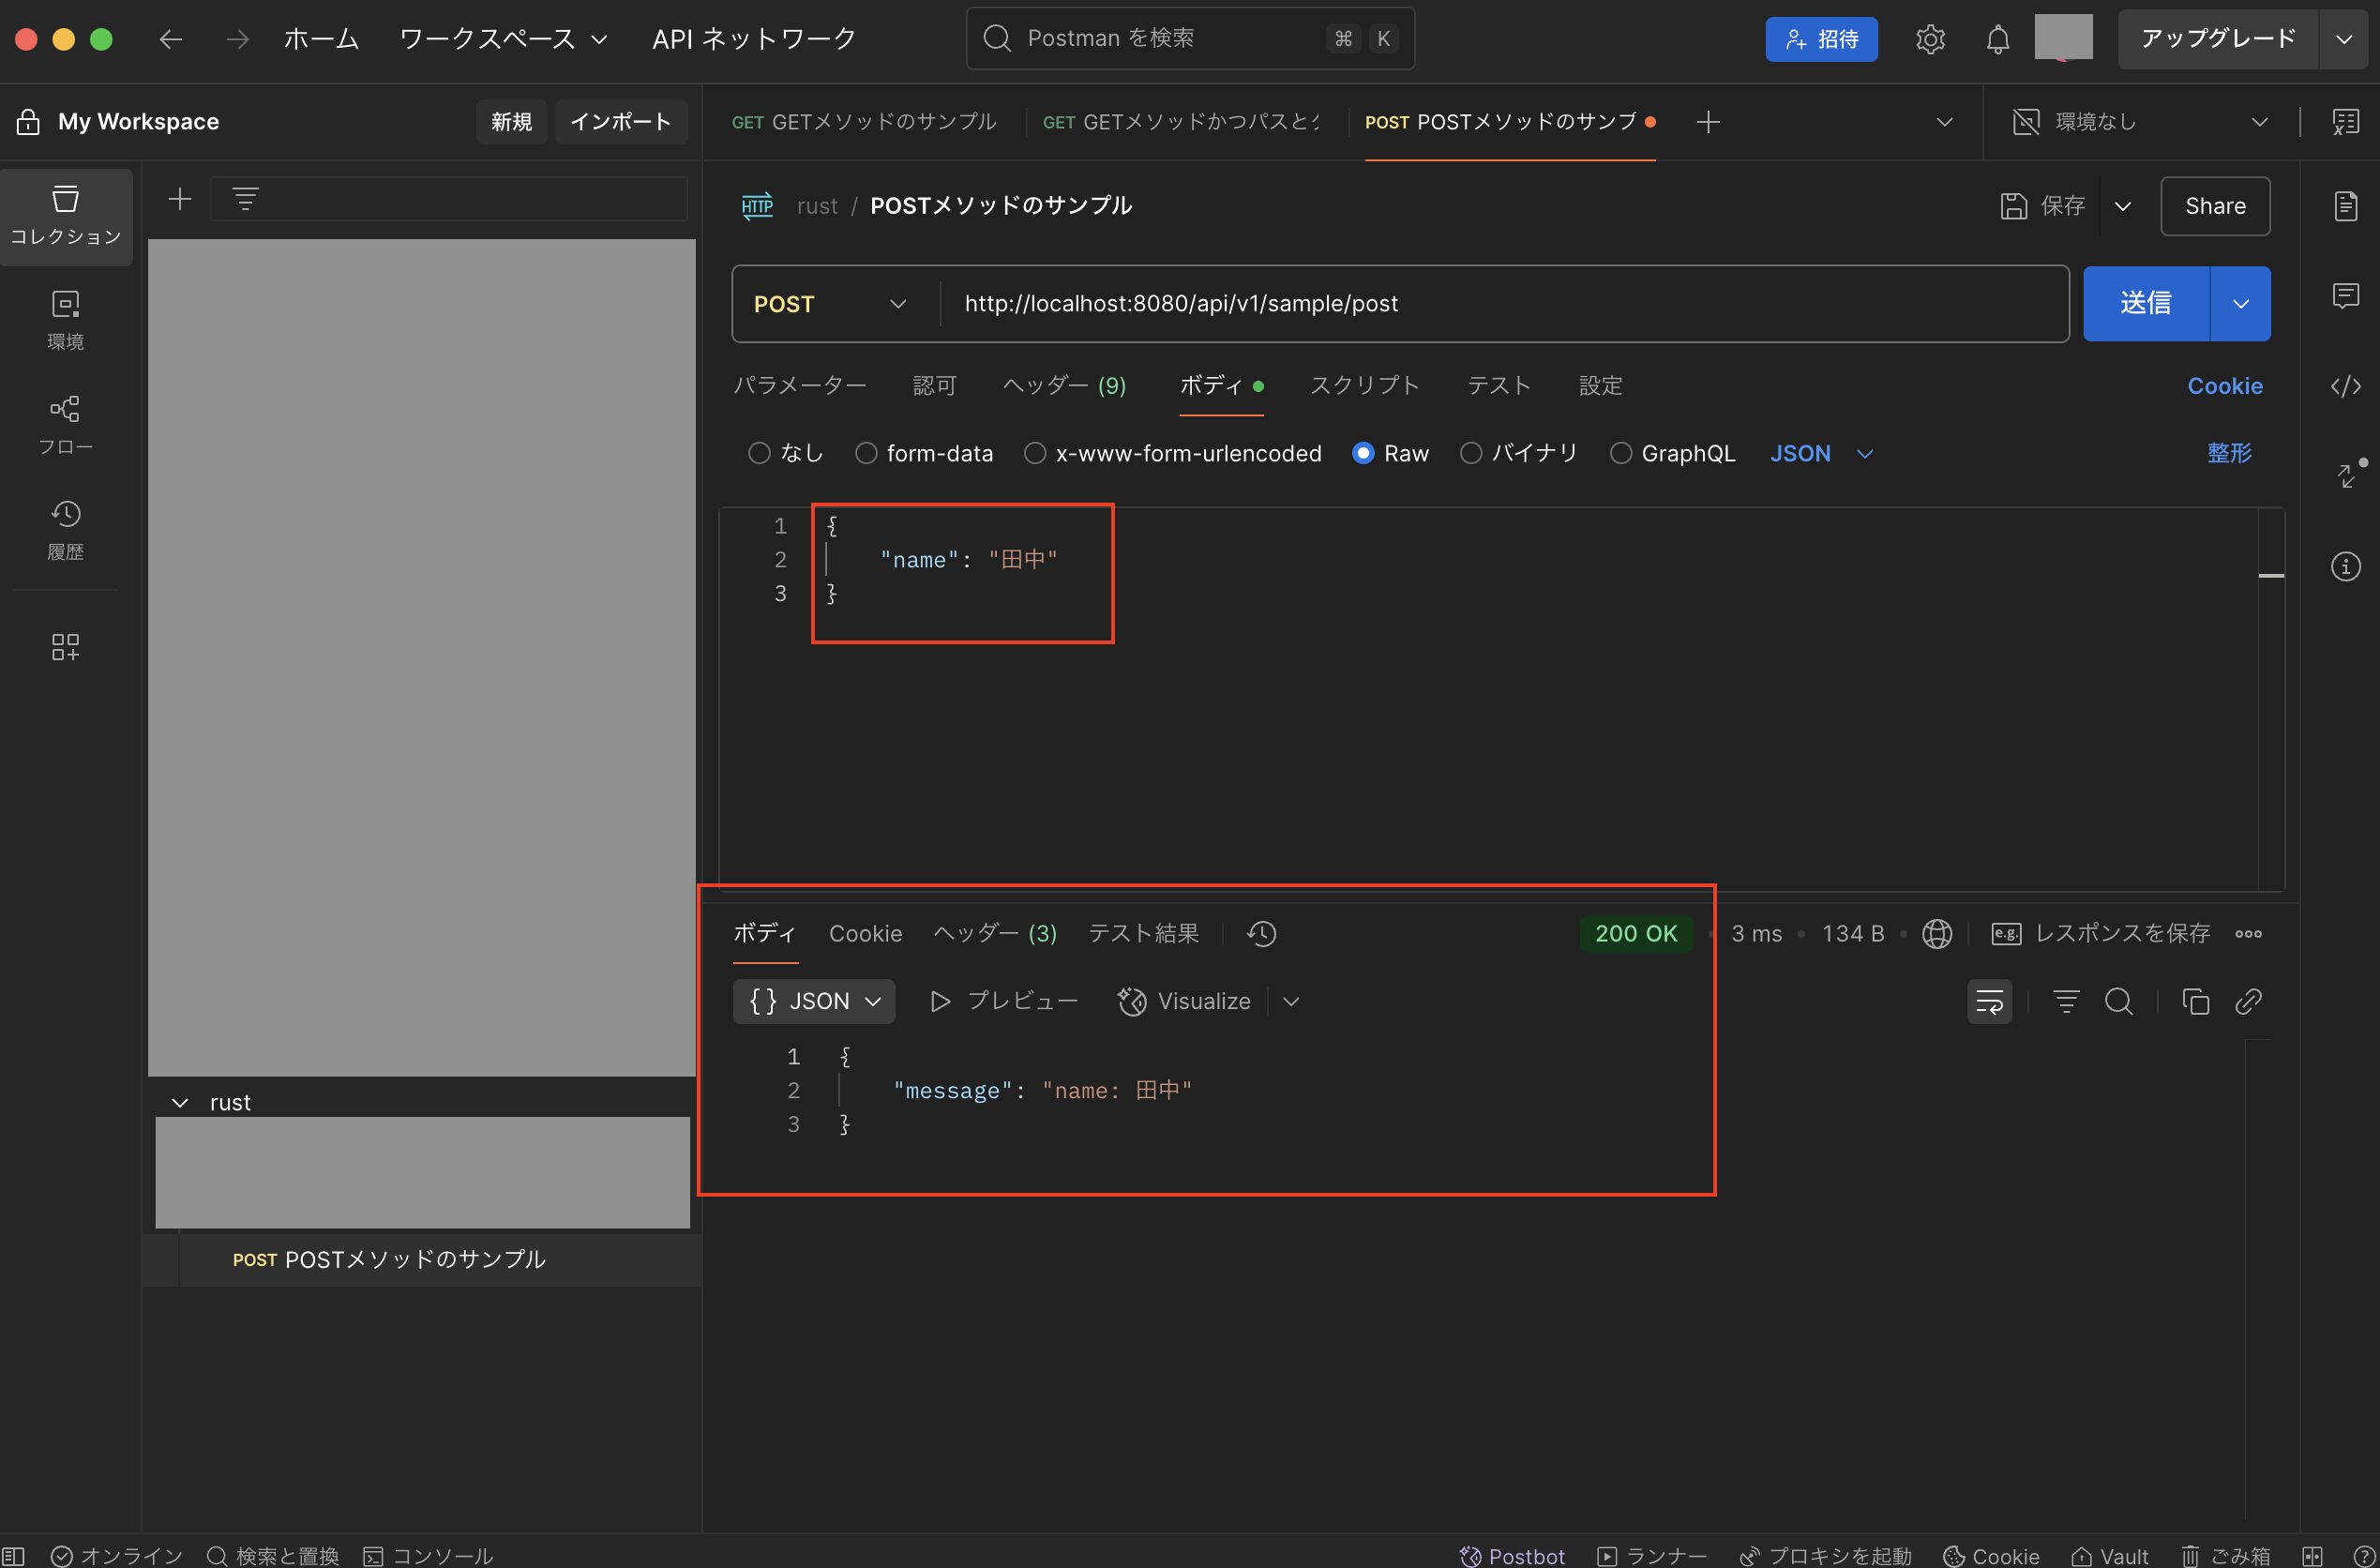Open the GETメソッドのサンプル request tab

864,122
